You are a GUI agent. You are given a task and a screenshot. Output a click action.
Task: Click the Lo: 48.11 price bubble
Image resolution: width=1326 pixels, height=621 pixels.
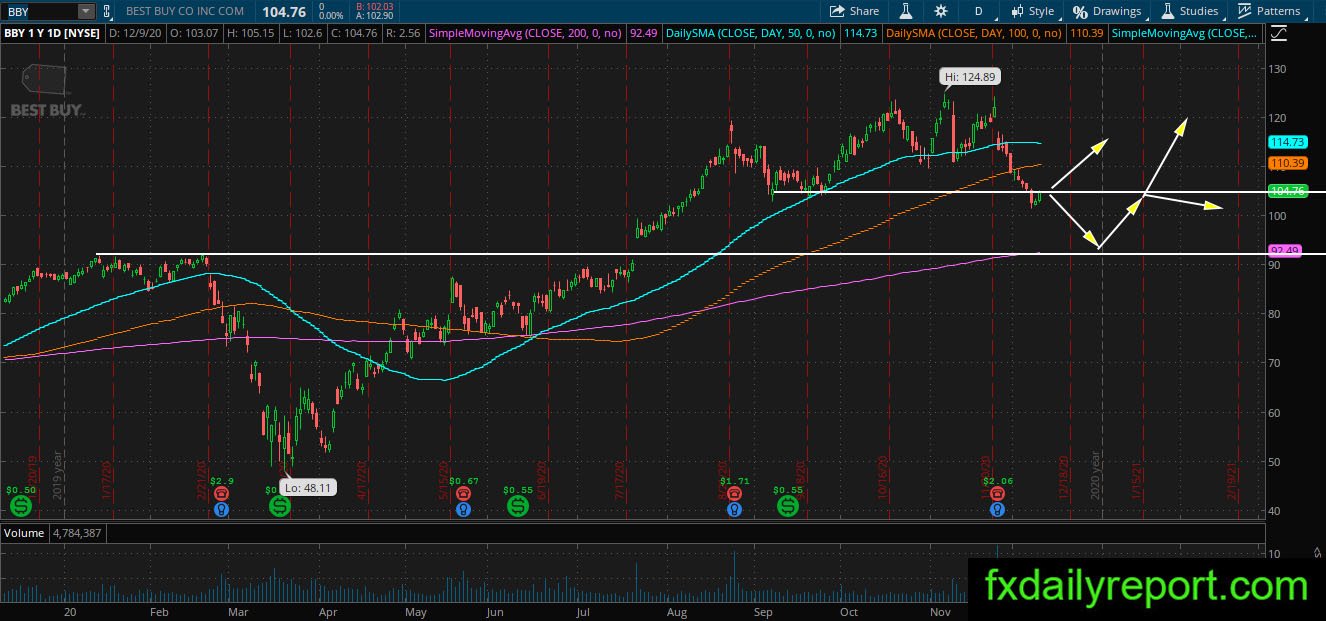coord(309,489)
